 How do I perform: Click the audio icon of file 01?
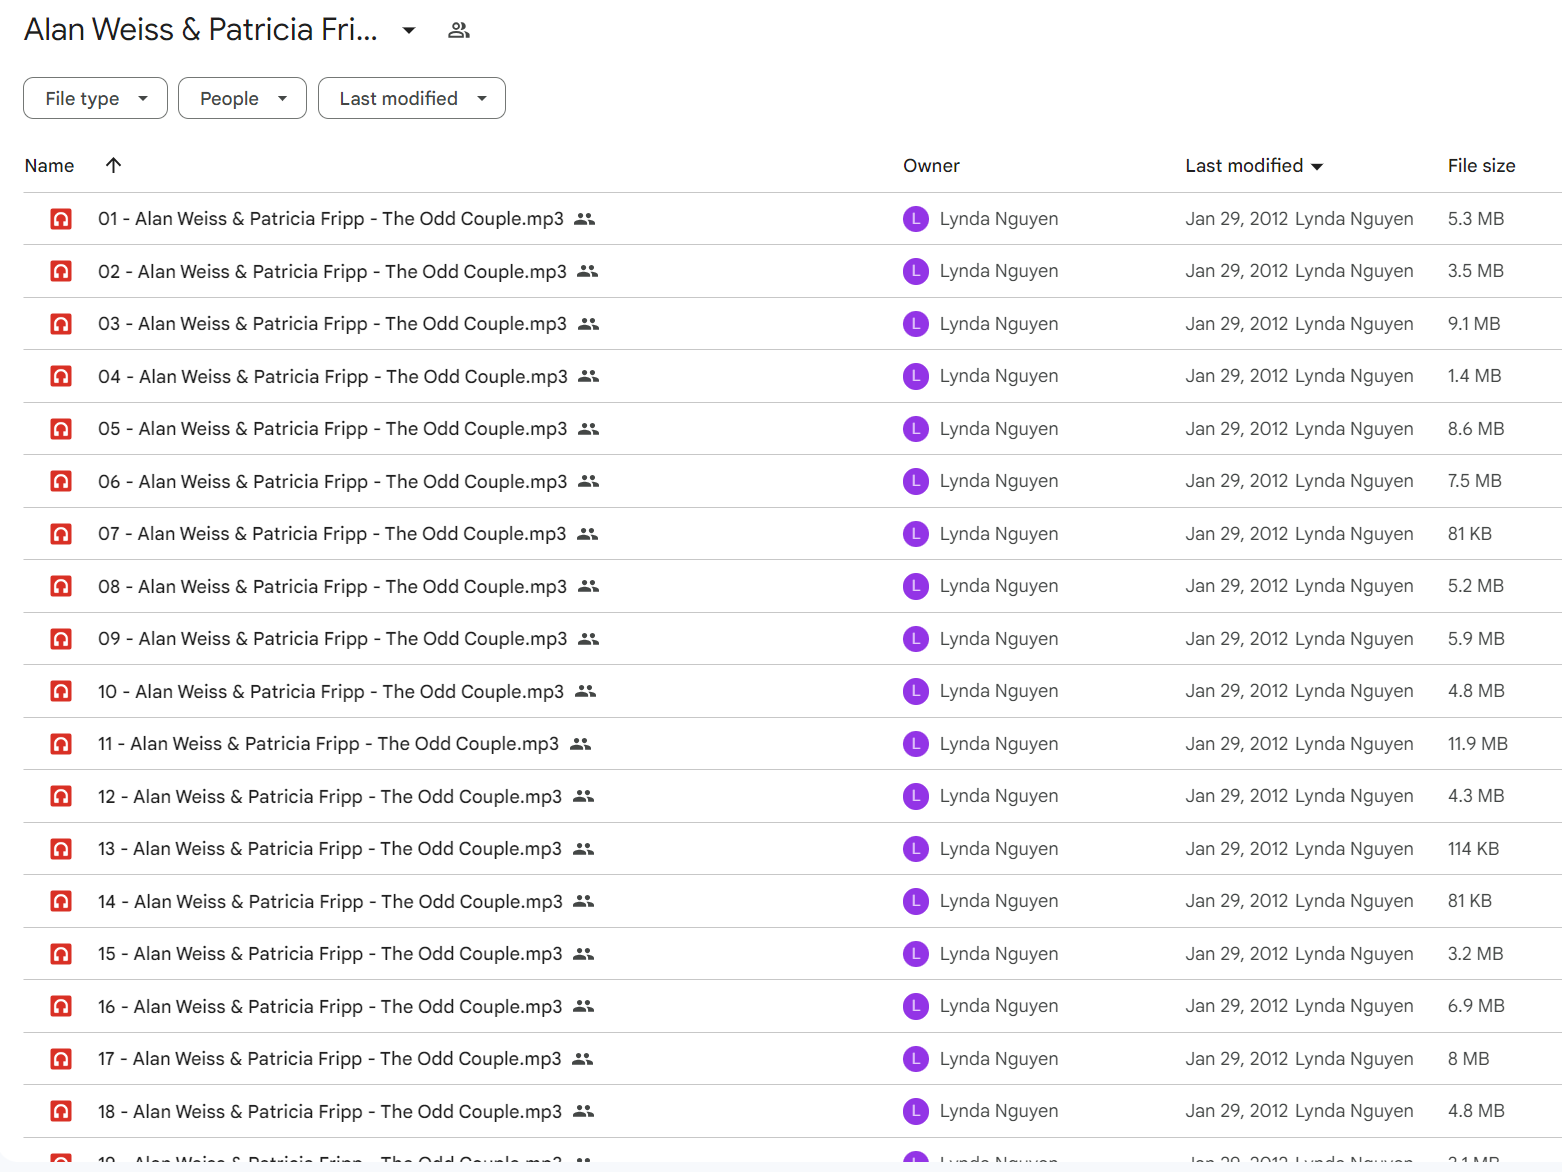click(x=61, y=219)
